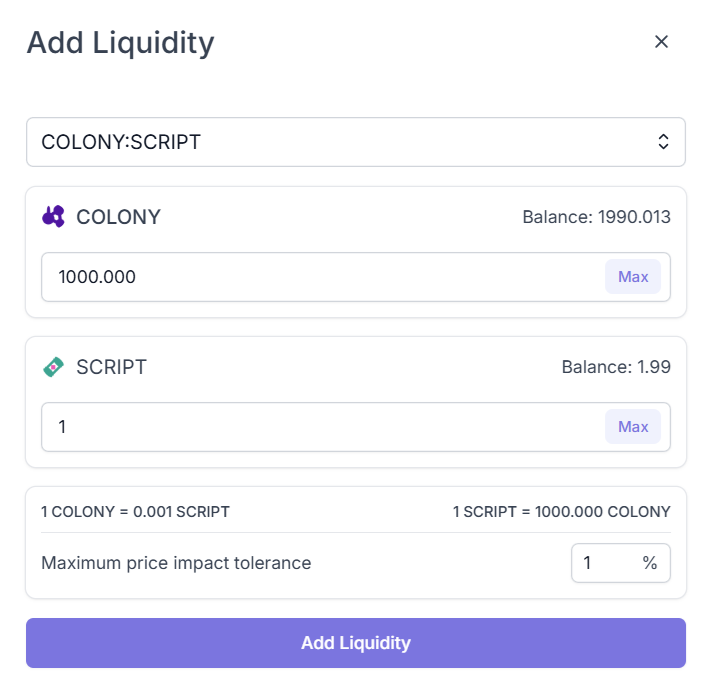Click the green SCRIPT token icon
709x695 pixels.
pyautogui.click(x=53, y=367)
